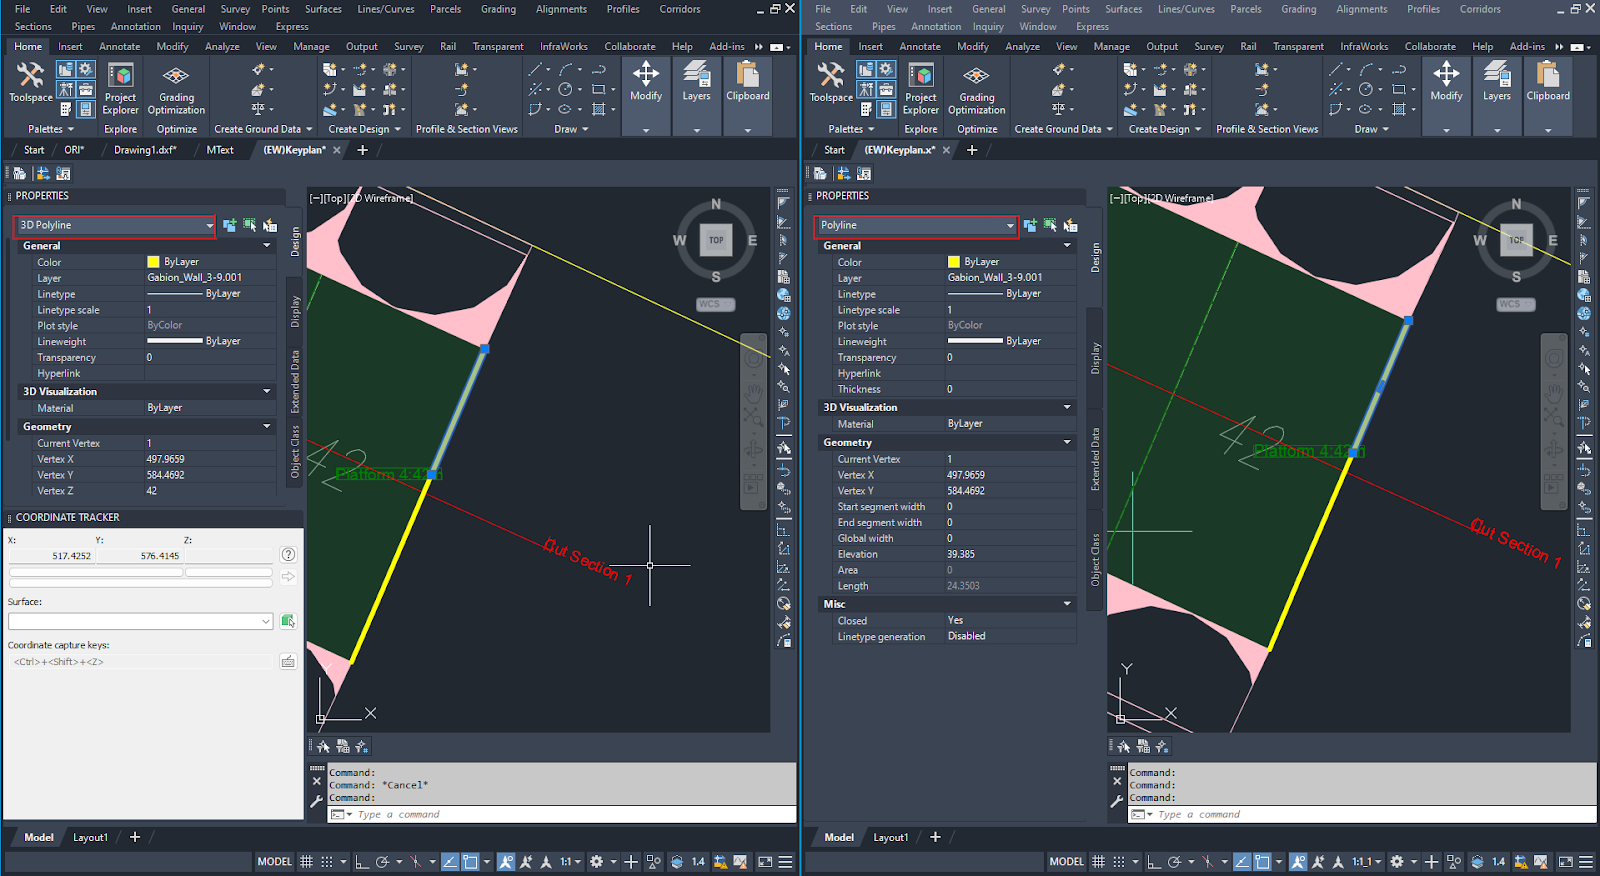Collapse the Geometry section in right Properties panel
This screenshot has width=1600, height=876.
[x=1067, y=442]
